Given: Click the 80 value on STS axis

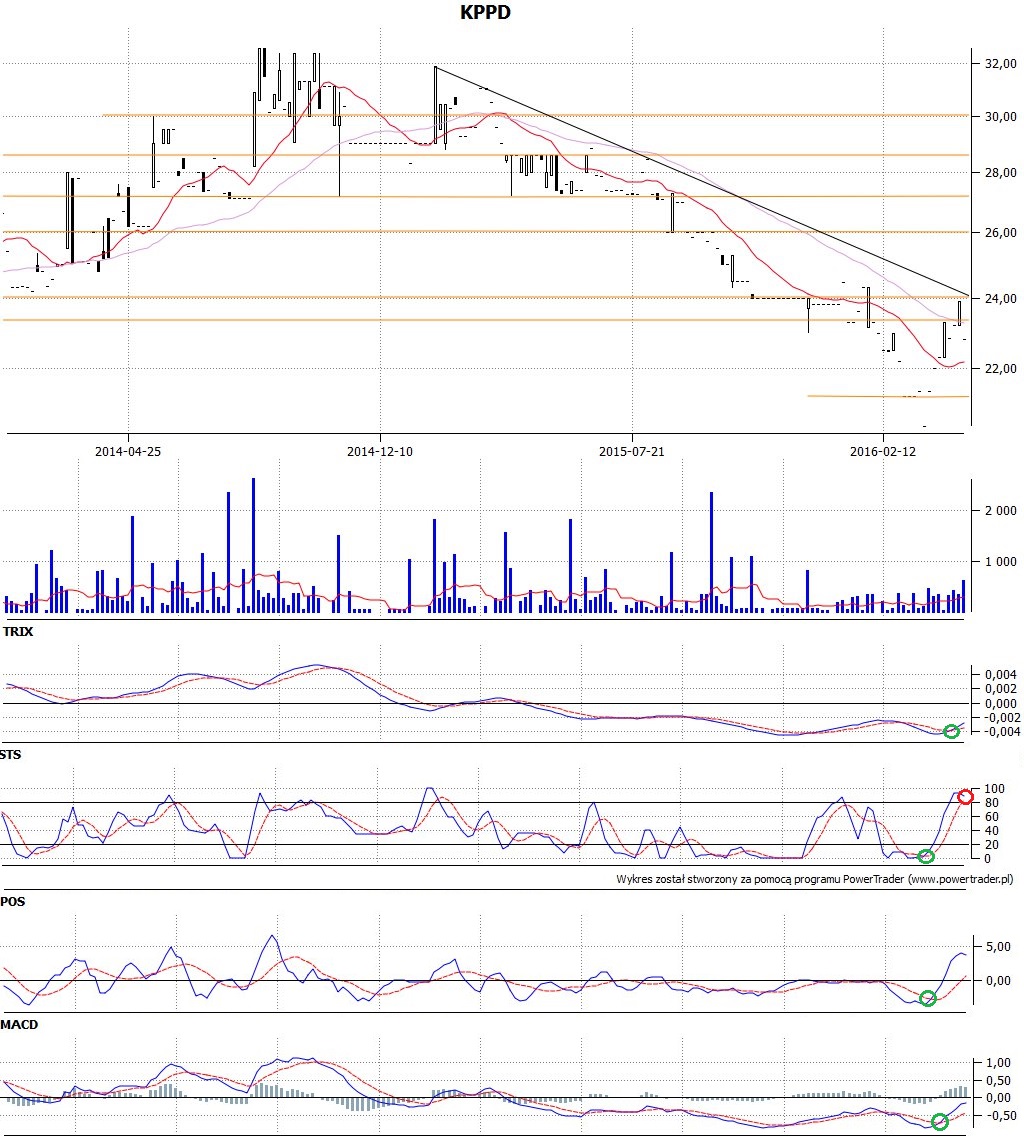Looking at the screenshot, I should (x=991, y=803).
